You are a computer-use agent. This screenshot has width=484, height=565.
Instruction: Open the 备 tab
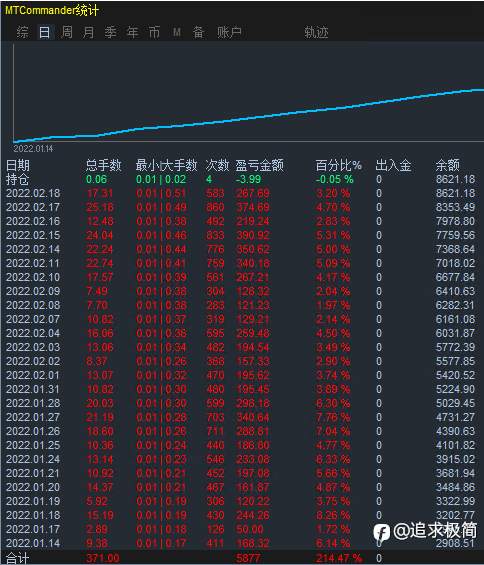(199, 32)
